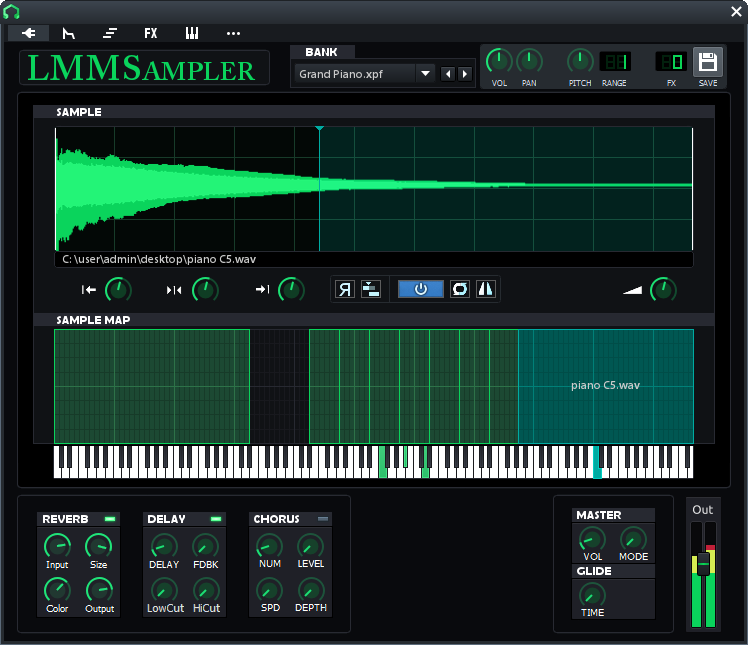This screenshot has height=645, width=748.
Task: Adjust the sample start knob
Action: click(x=118, y=290)
